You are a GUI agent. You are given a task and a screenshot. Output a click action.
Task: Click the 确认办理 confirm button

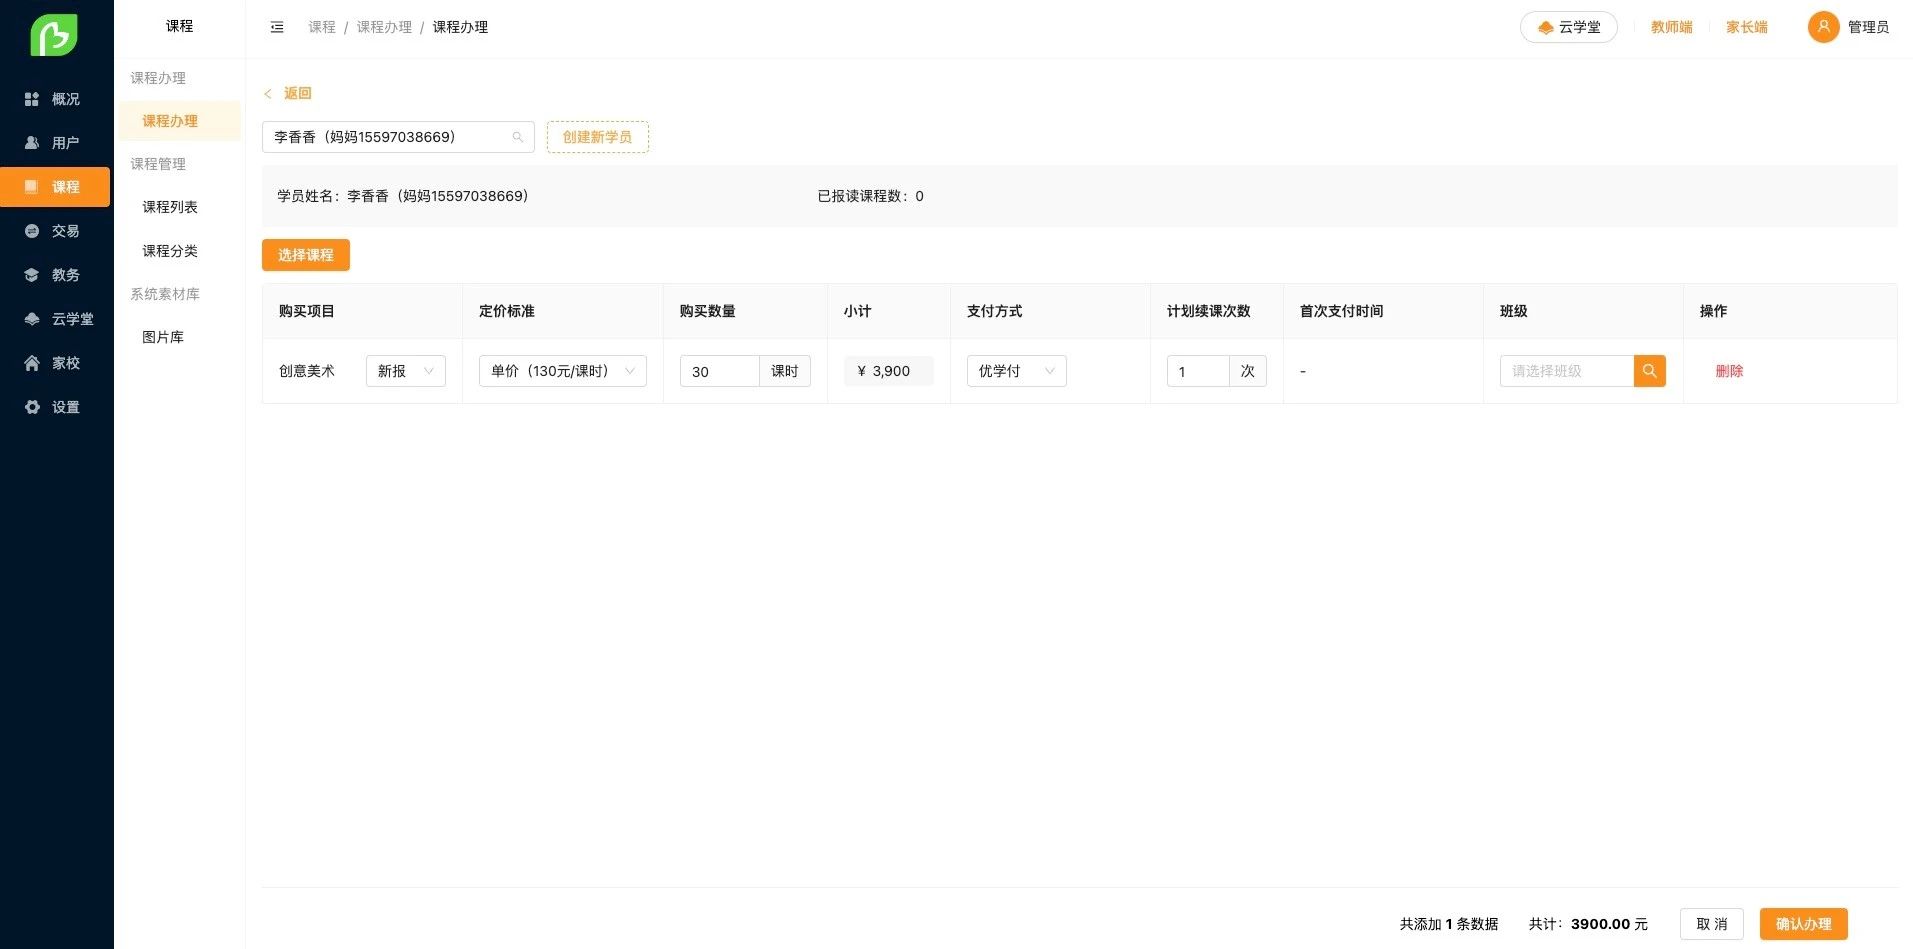click(1803, 924)
